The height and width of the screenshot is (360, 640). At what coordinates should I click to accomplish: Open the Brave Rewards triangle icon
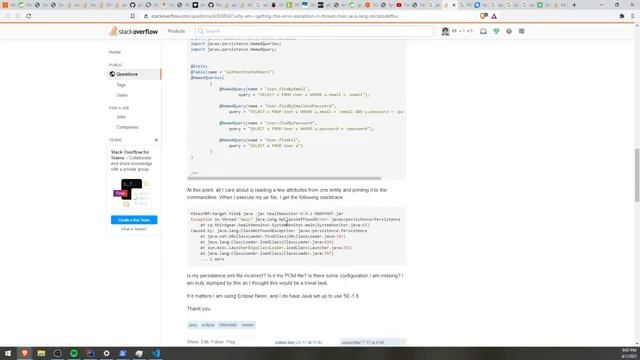(494, 16)
